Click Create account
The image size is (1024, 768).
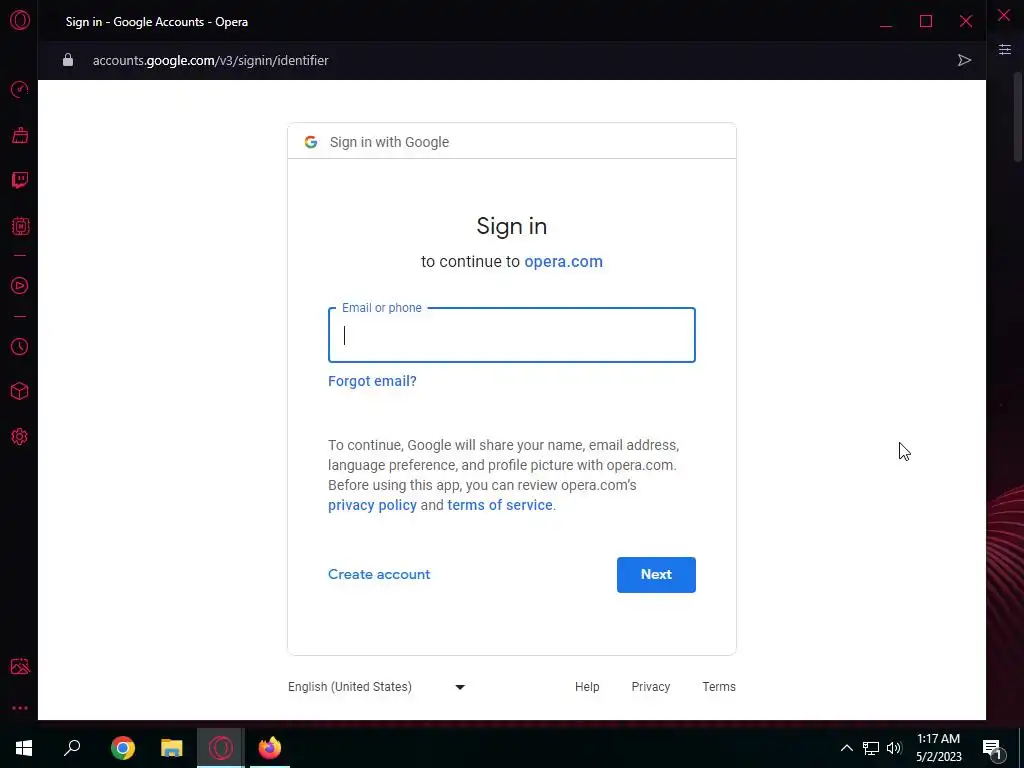coord(379,574)
